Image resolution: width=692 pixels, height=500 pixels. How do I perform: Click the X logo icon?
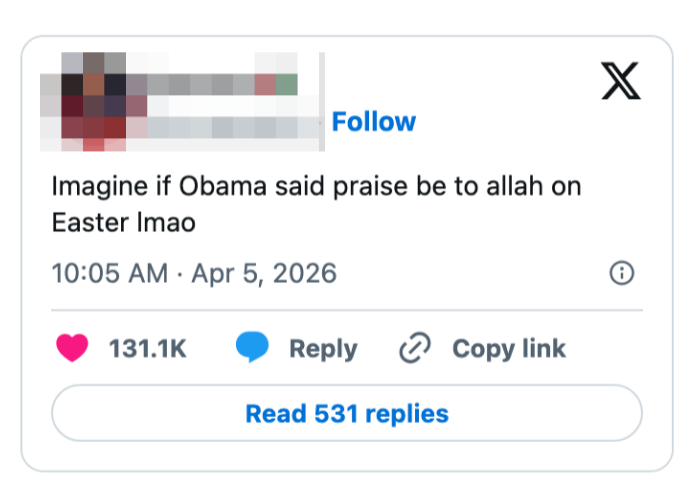click(x=620, y=80)
